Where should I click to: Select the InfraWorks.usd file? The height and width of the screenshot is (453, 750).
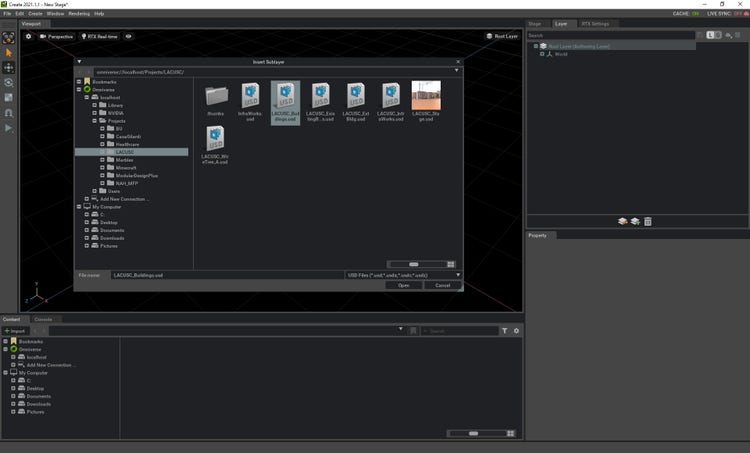(250, 102)
